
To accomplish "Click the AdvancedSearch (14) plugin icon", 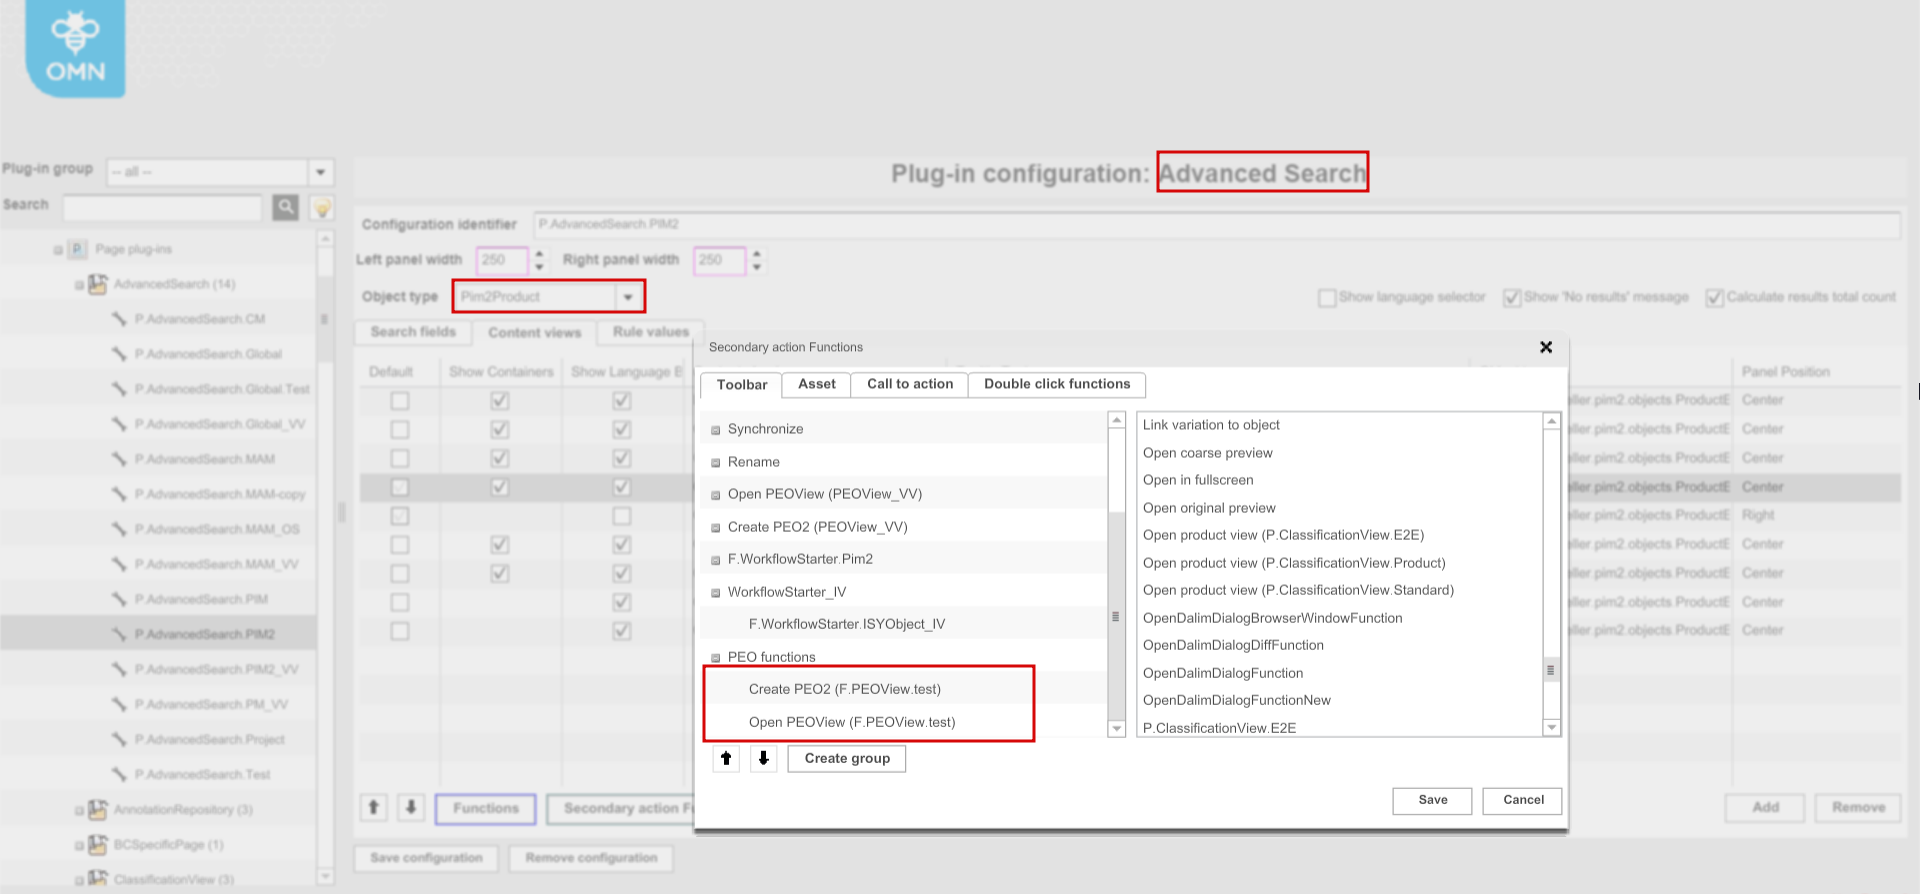I will coord(97,284).
